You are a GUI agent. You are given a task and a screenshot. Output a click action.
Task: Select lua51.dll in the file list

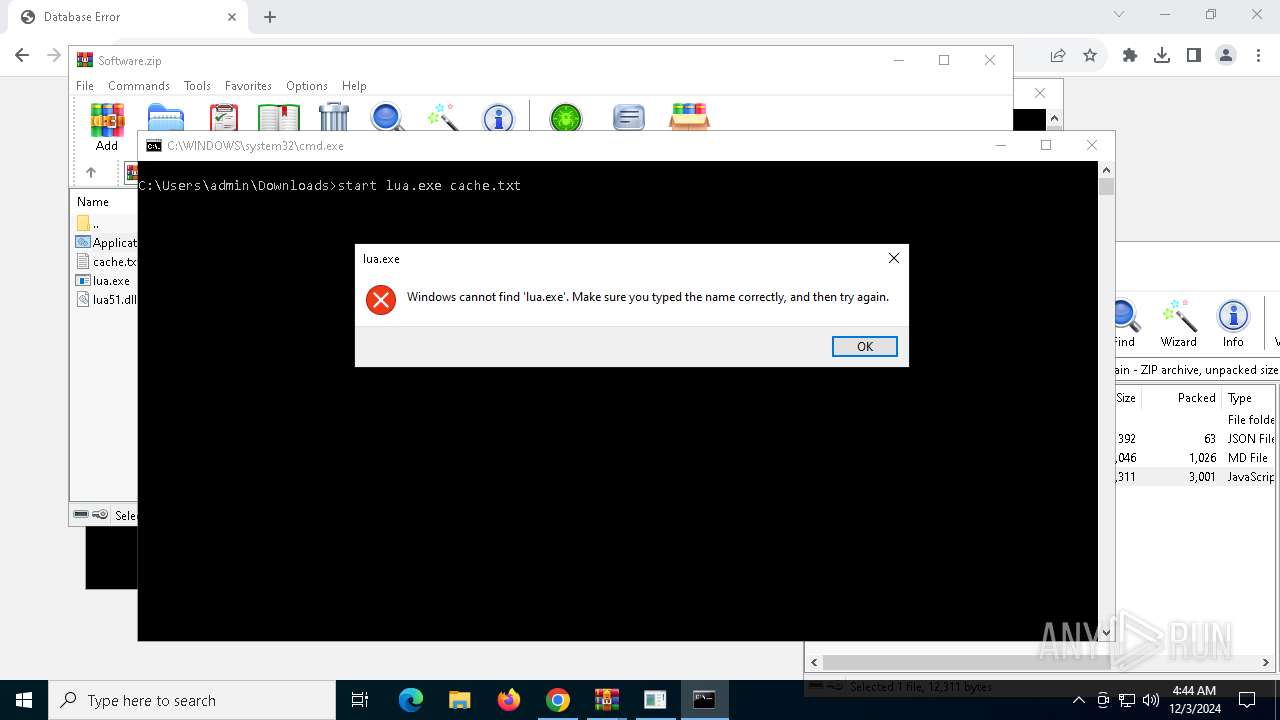click(x=105, y=300)
